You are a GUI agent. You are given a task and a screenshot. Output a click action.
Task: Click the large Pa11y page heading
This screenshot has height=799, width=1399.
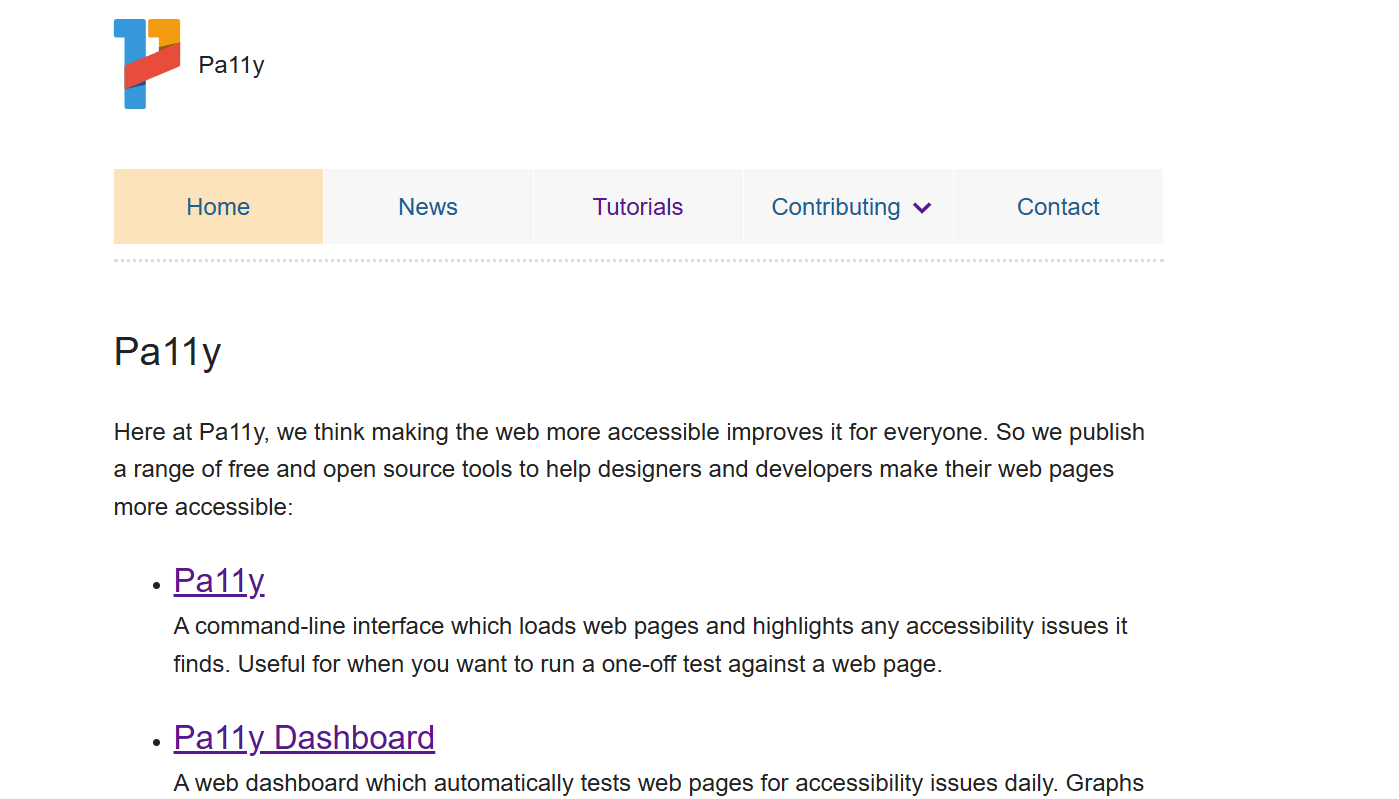pyautogui.click(x=168, y=352)
